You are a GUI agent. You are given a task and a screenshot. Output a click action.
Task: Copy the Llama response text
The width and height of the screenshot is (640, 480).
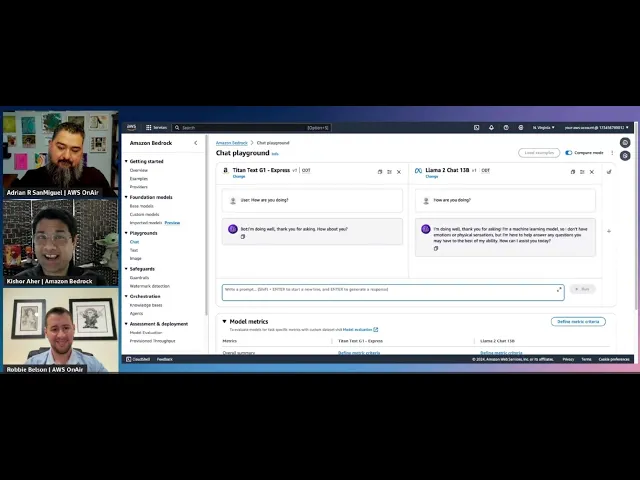point(436,248)
